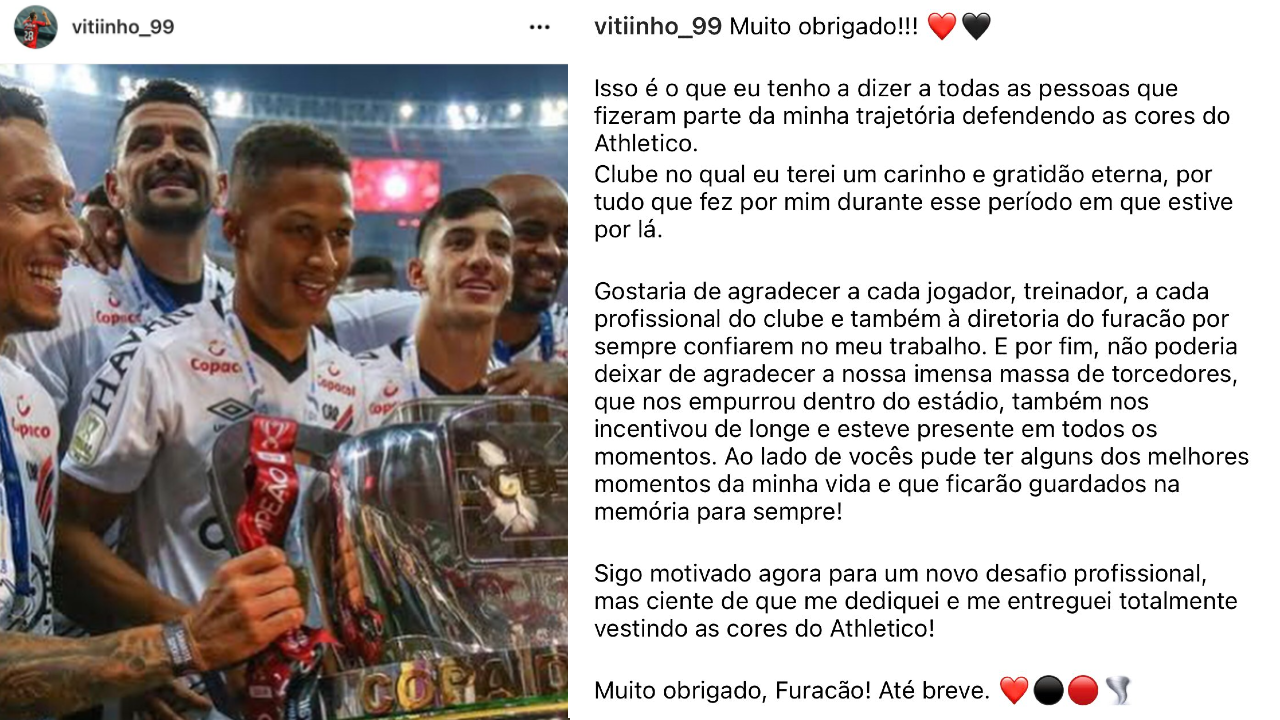
Task: Click red heart emoji after "Muito obrigado!!!"
Action: point(942,27)
